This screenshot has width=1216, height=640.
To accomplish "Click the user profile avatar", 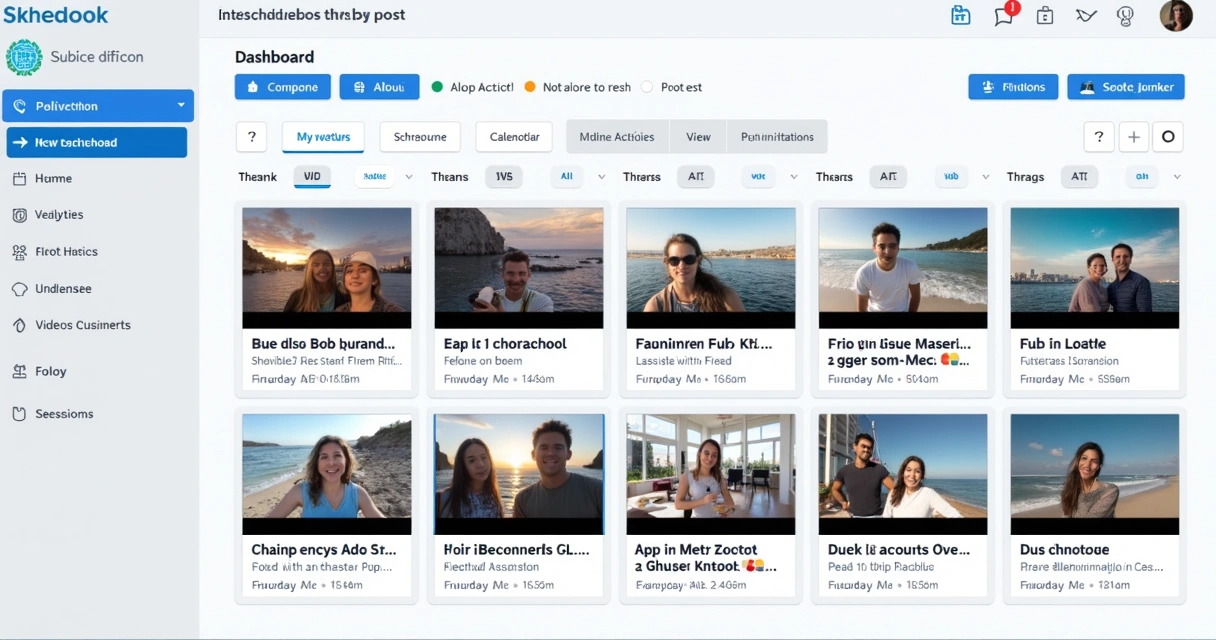I will [x=1176, y=16].
